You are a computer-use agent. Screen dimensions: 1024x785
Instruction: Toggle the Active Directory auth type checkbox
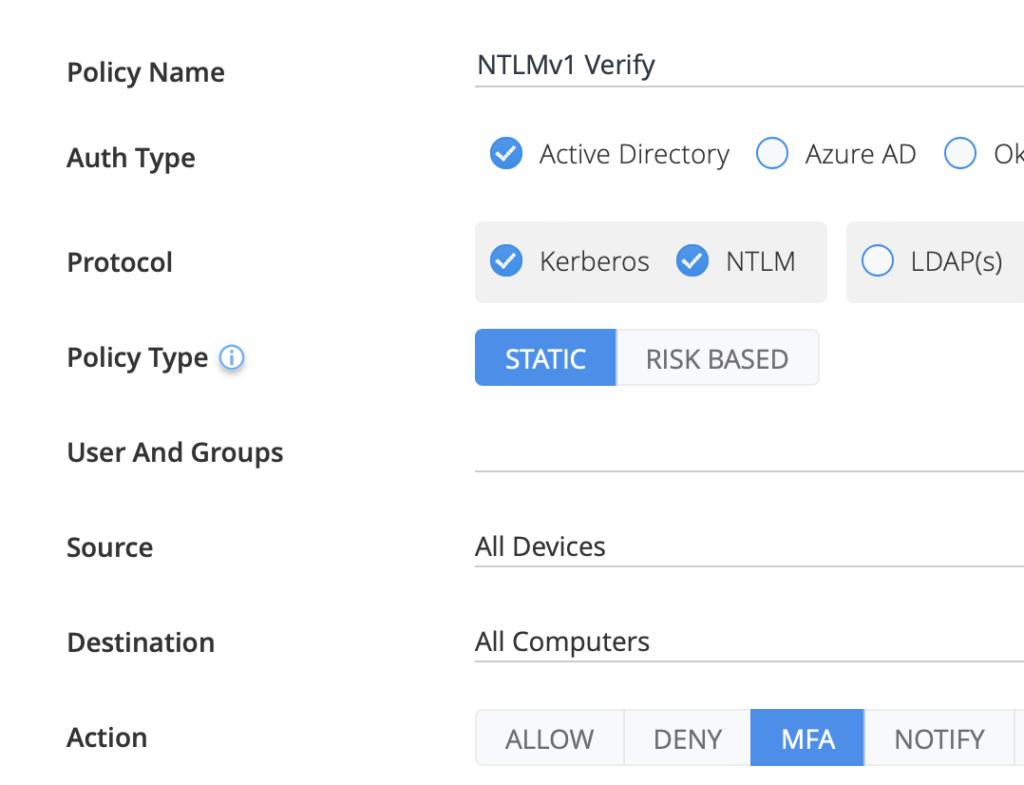tap(506, 154)
